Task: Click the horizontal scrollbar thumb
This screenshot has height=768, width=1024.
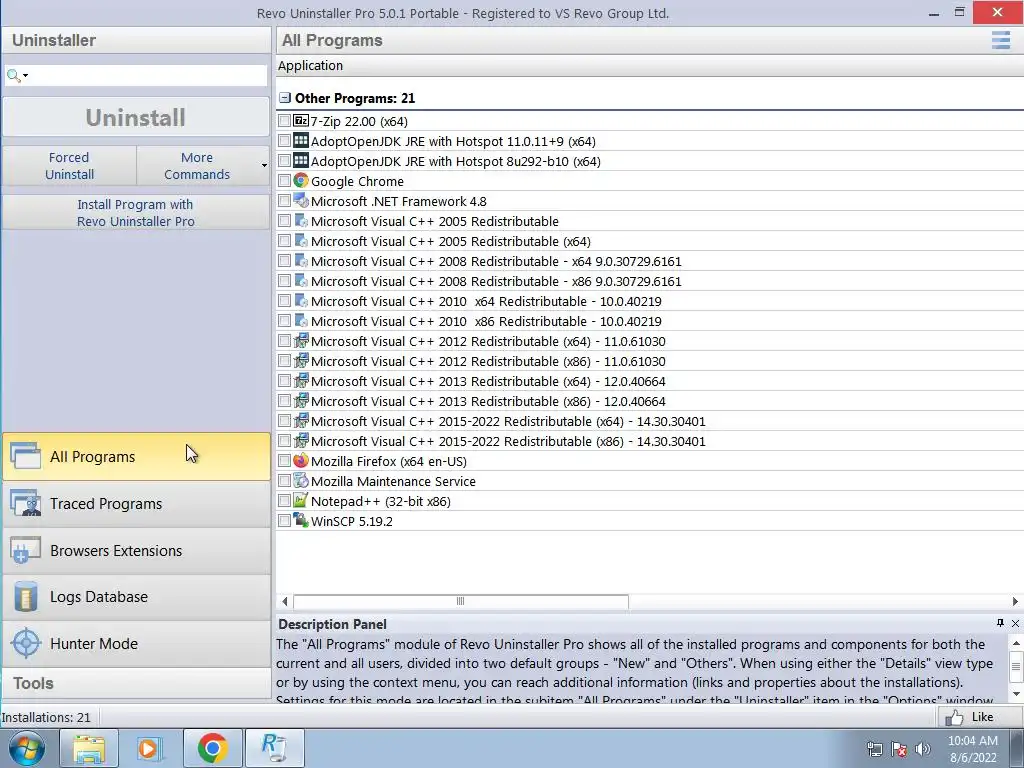Action: point(460,601)
